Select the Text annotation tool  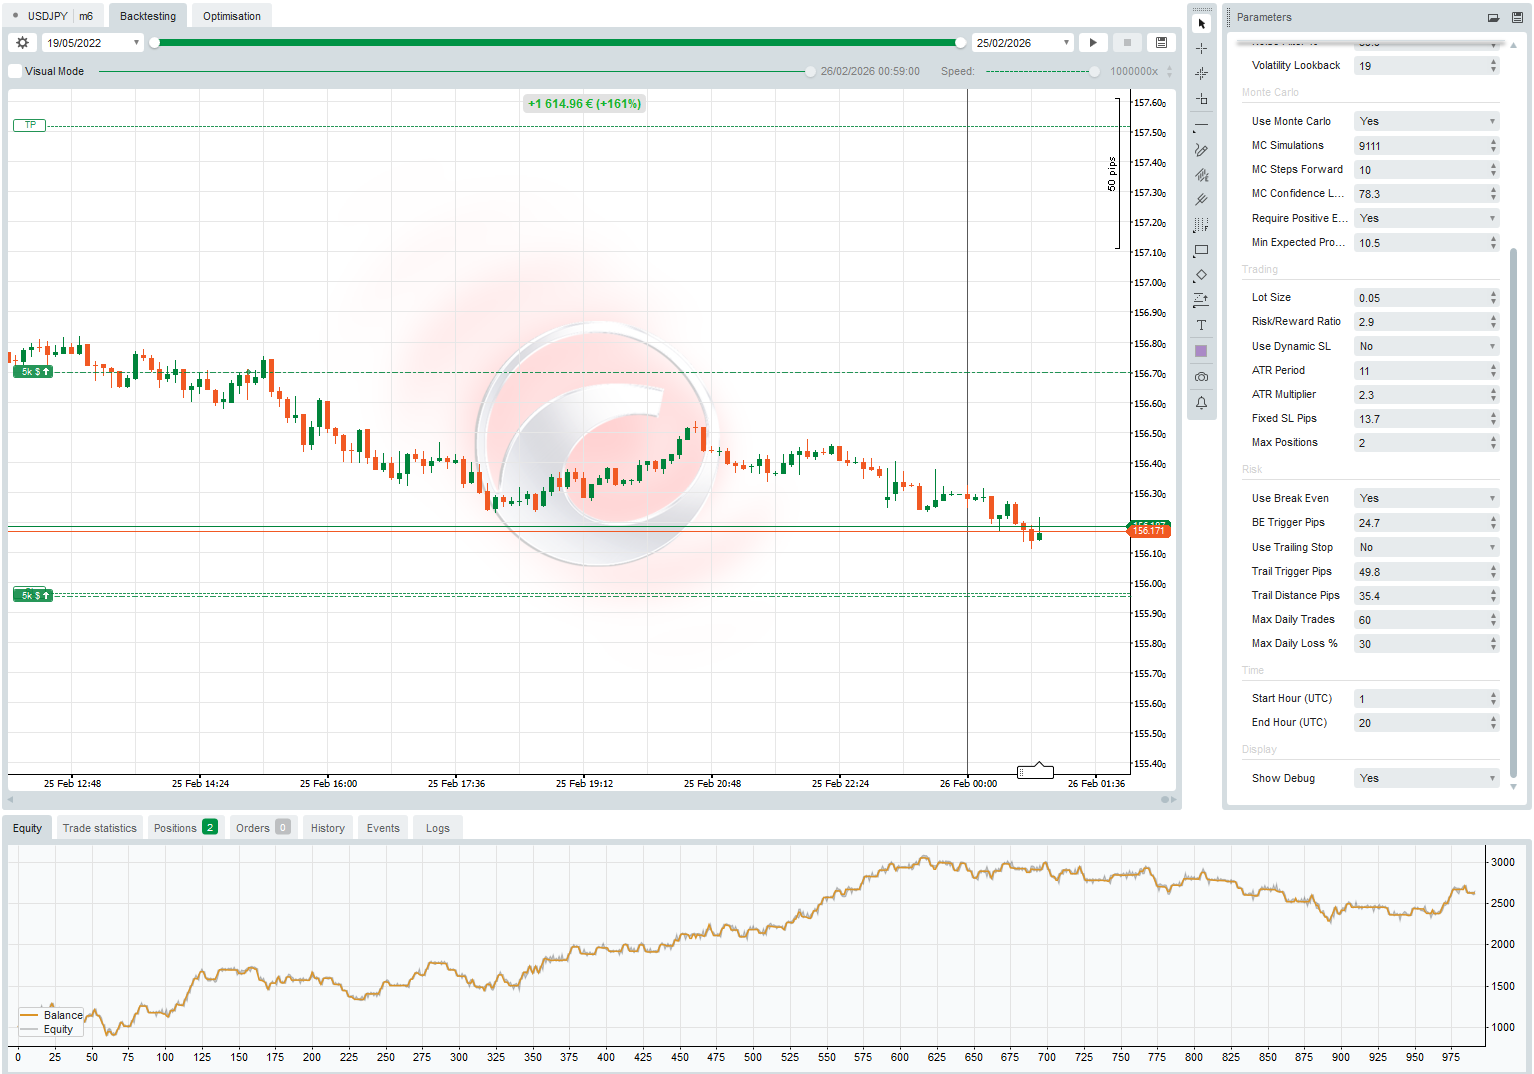coord(1202,325)
